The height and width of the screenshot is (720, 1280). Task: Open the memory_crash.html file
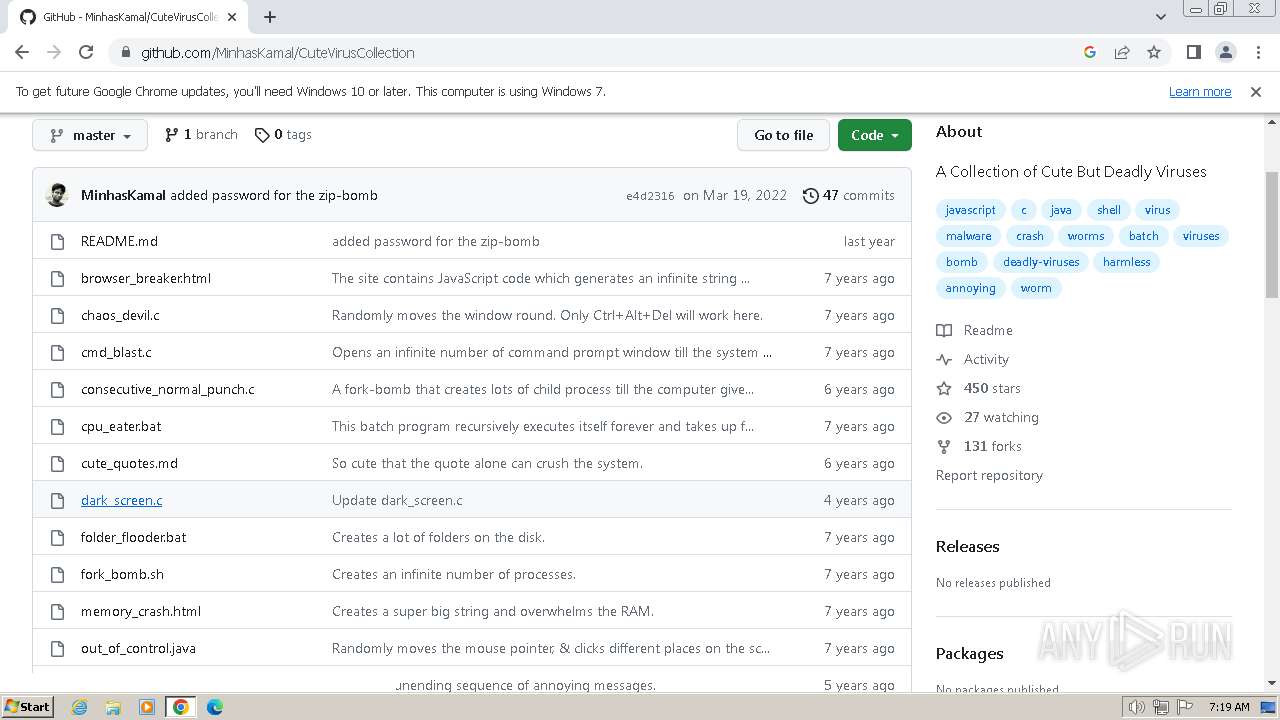pyautogui.click(x=141, y=611)
